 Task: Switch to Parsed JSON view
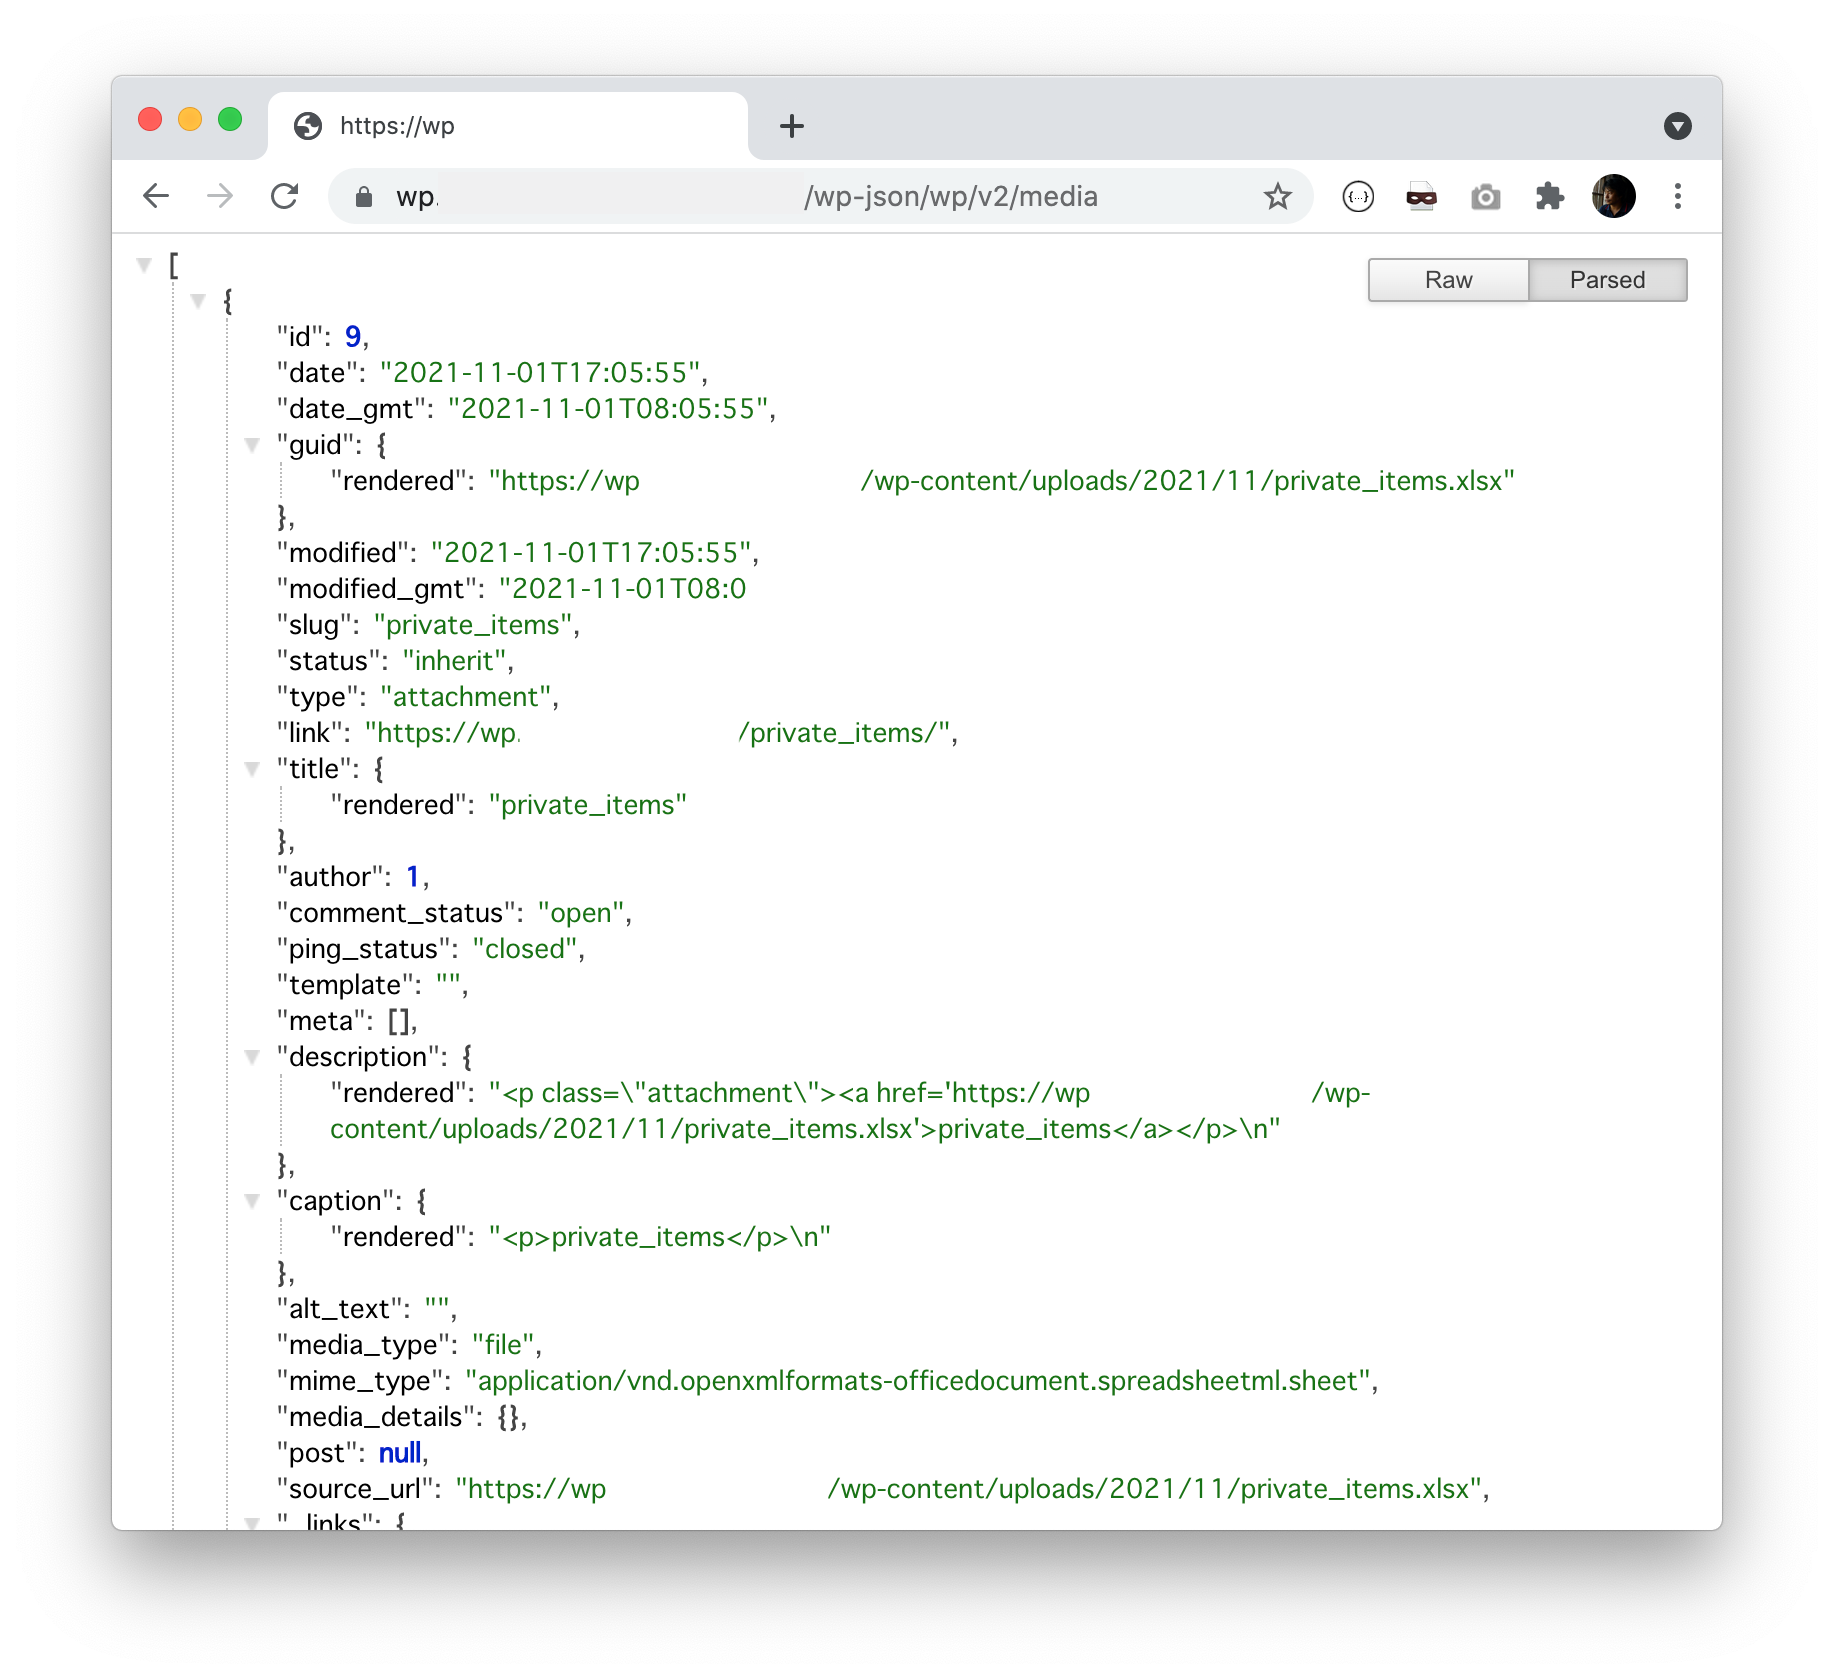tap(1607, 280)
